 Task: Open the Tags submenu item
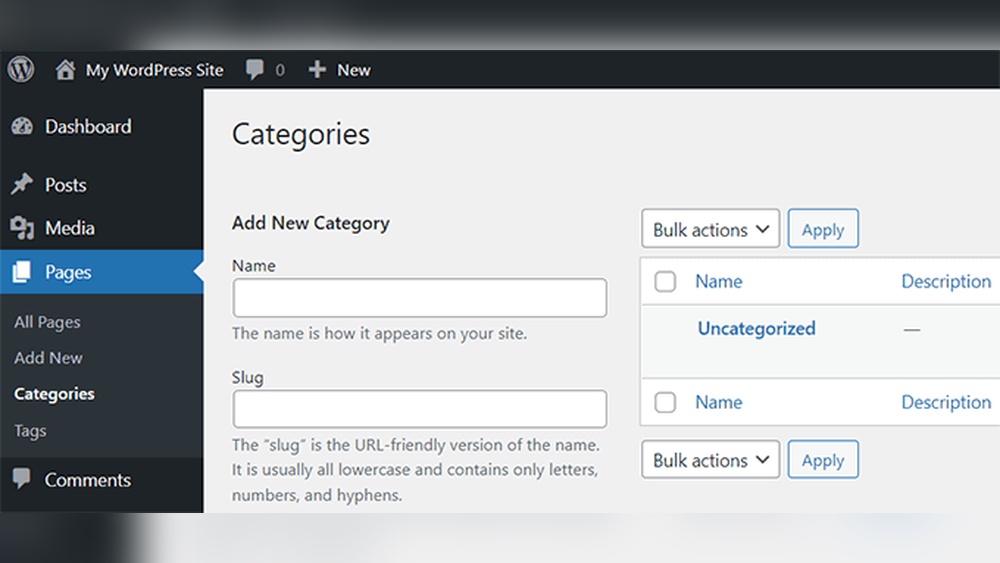[30, 431]
